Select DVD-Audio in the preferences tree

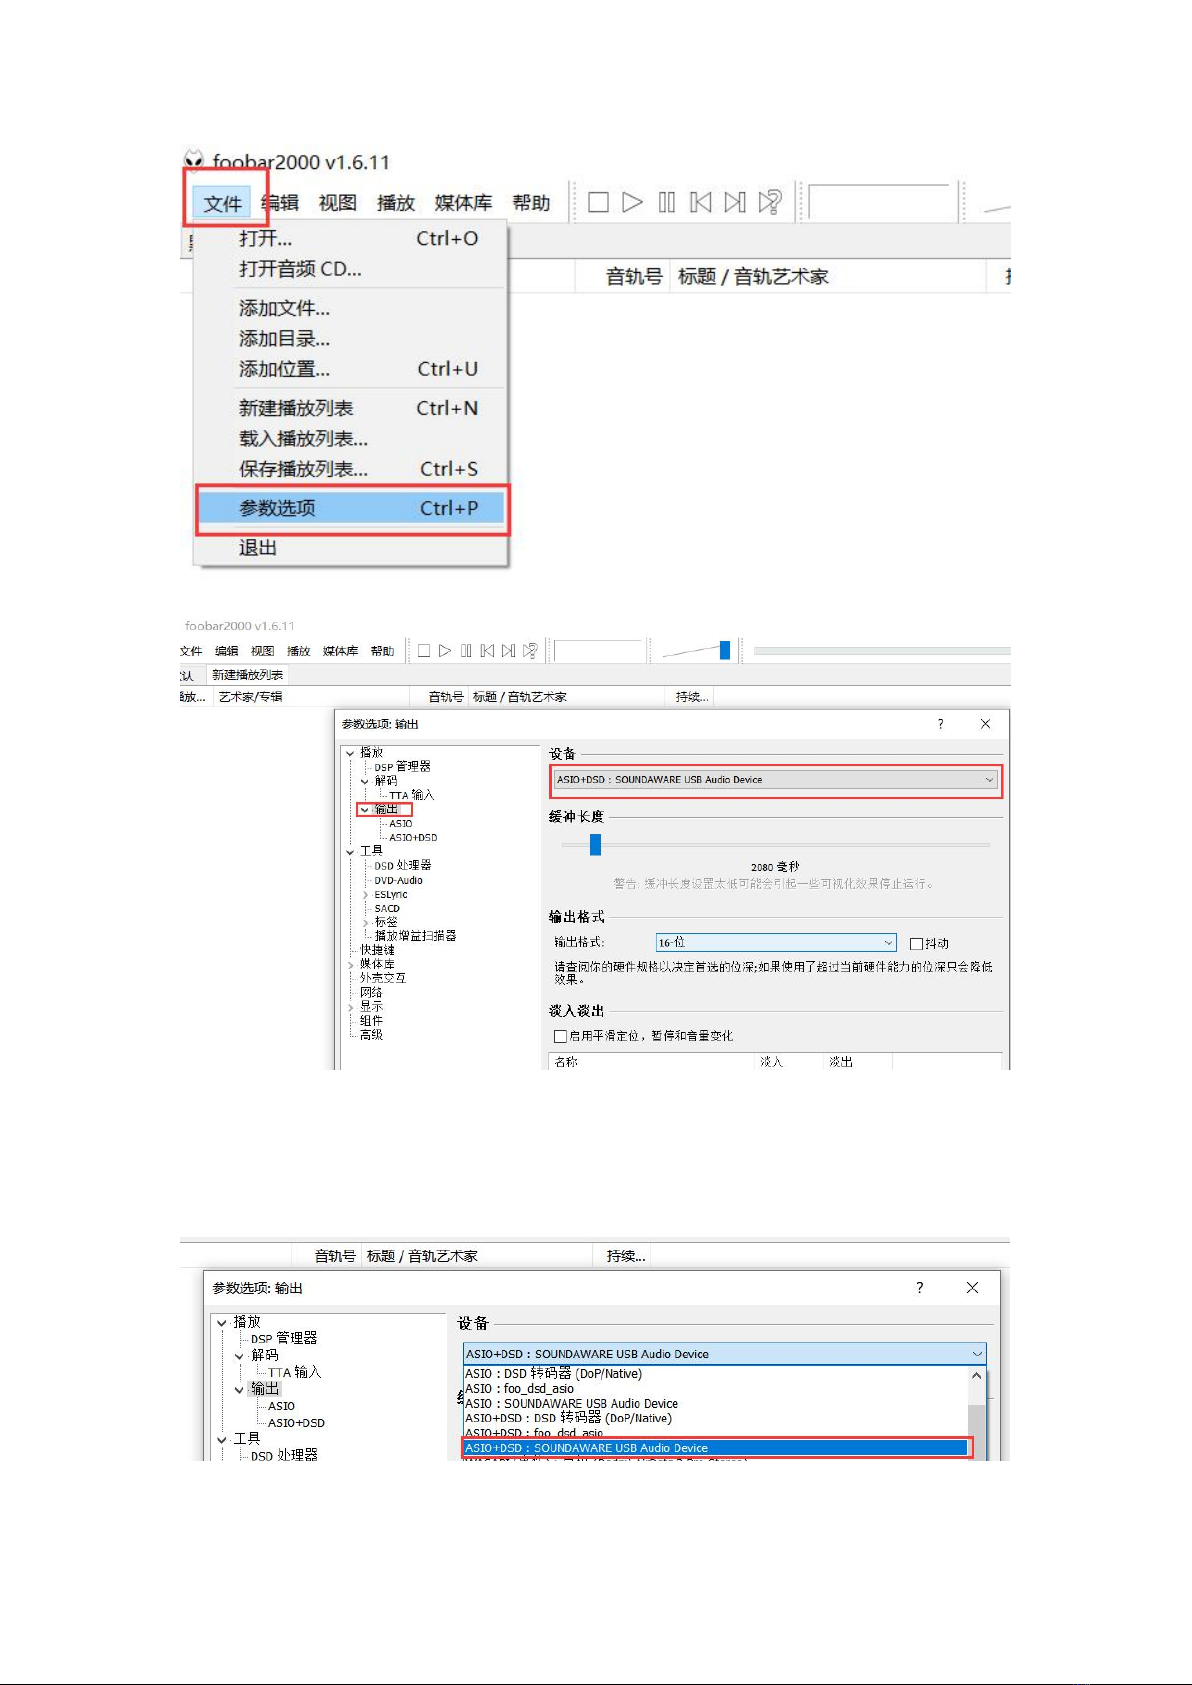pos(398,881)
